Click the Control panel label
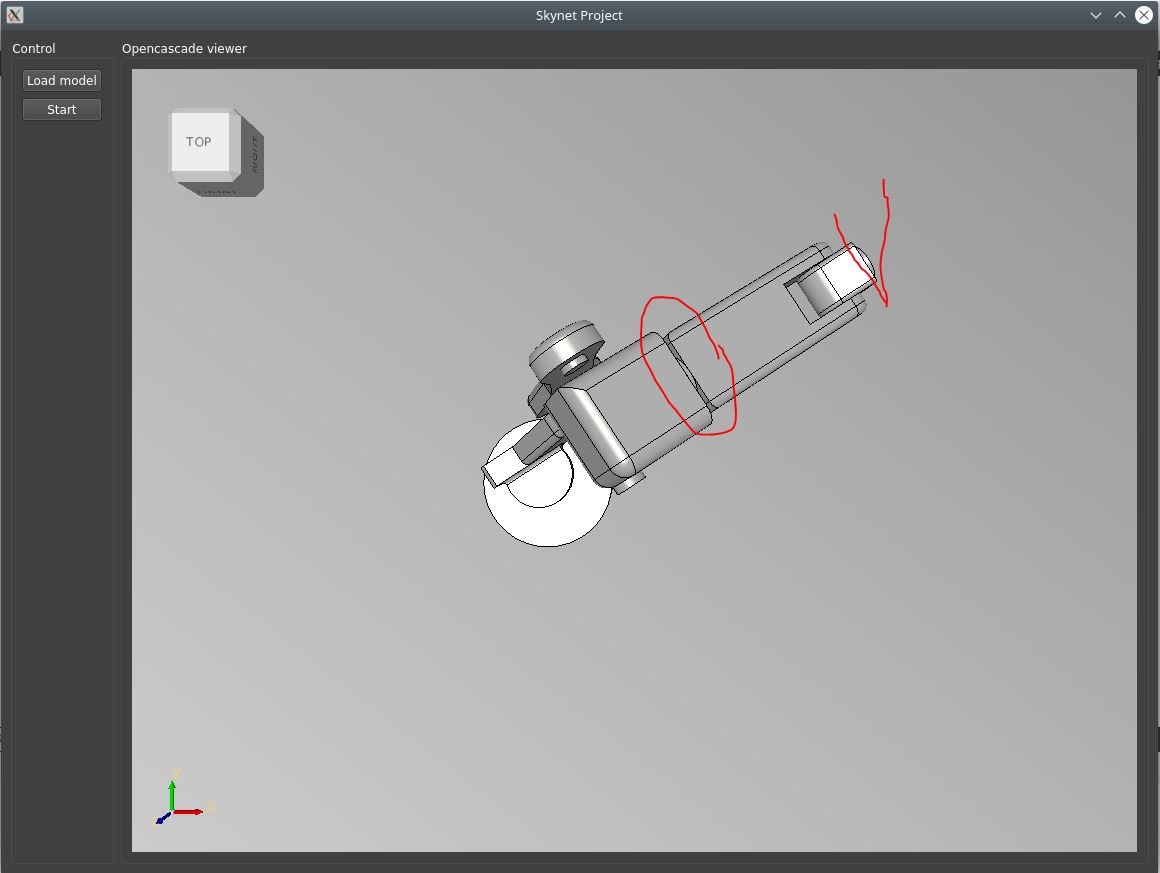 coord(34,48)
